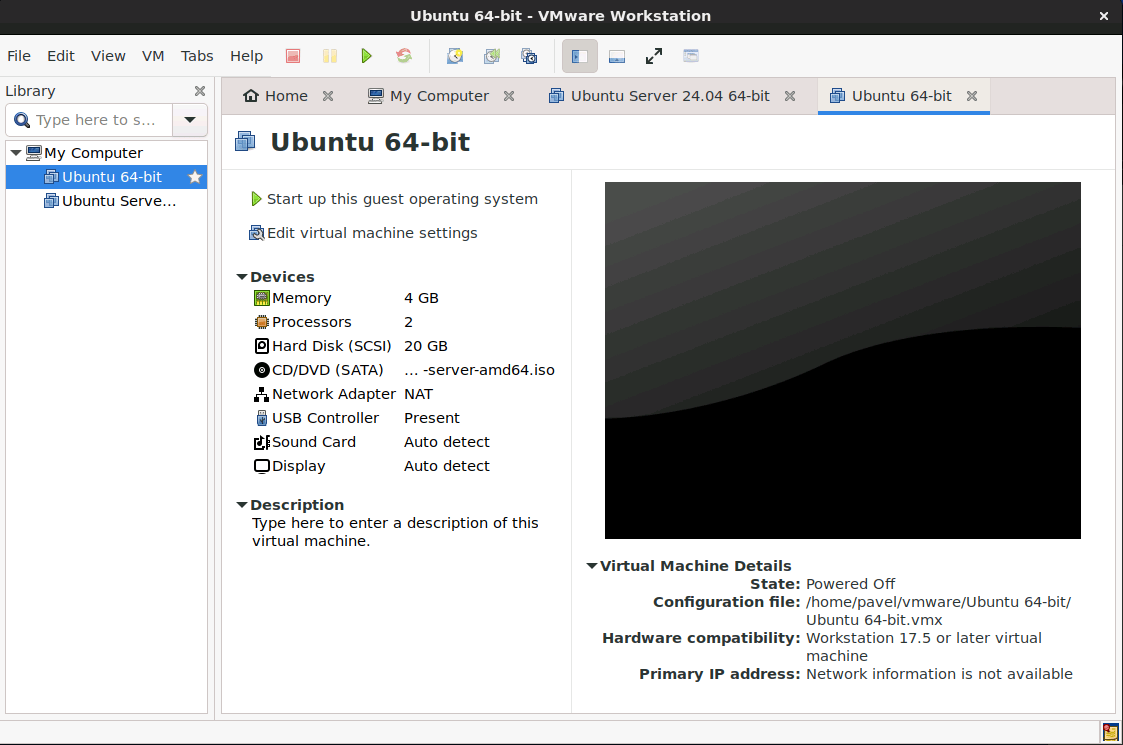Open the library search dropdown arrow
This screenshot has height=745, width=1123.
pyautogui.click(x=190, y=120)
